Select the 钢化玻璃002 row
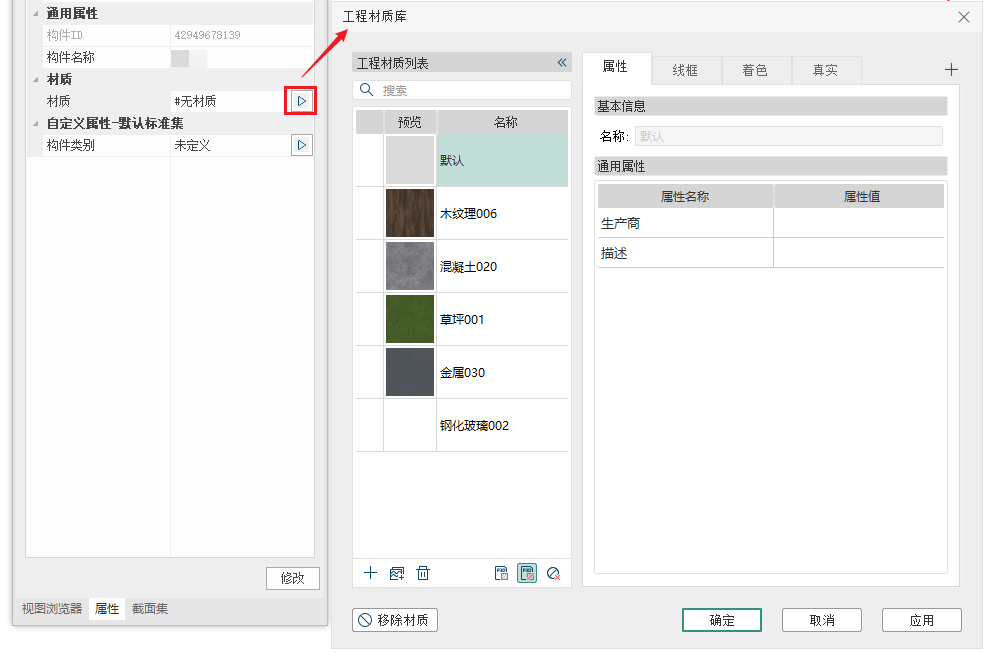 tap(462, 425)
